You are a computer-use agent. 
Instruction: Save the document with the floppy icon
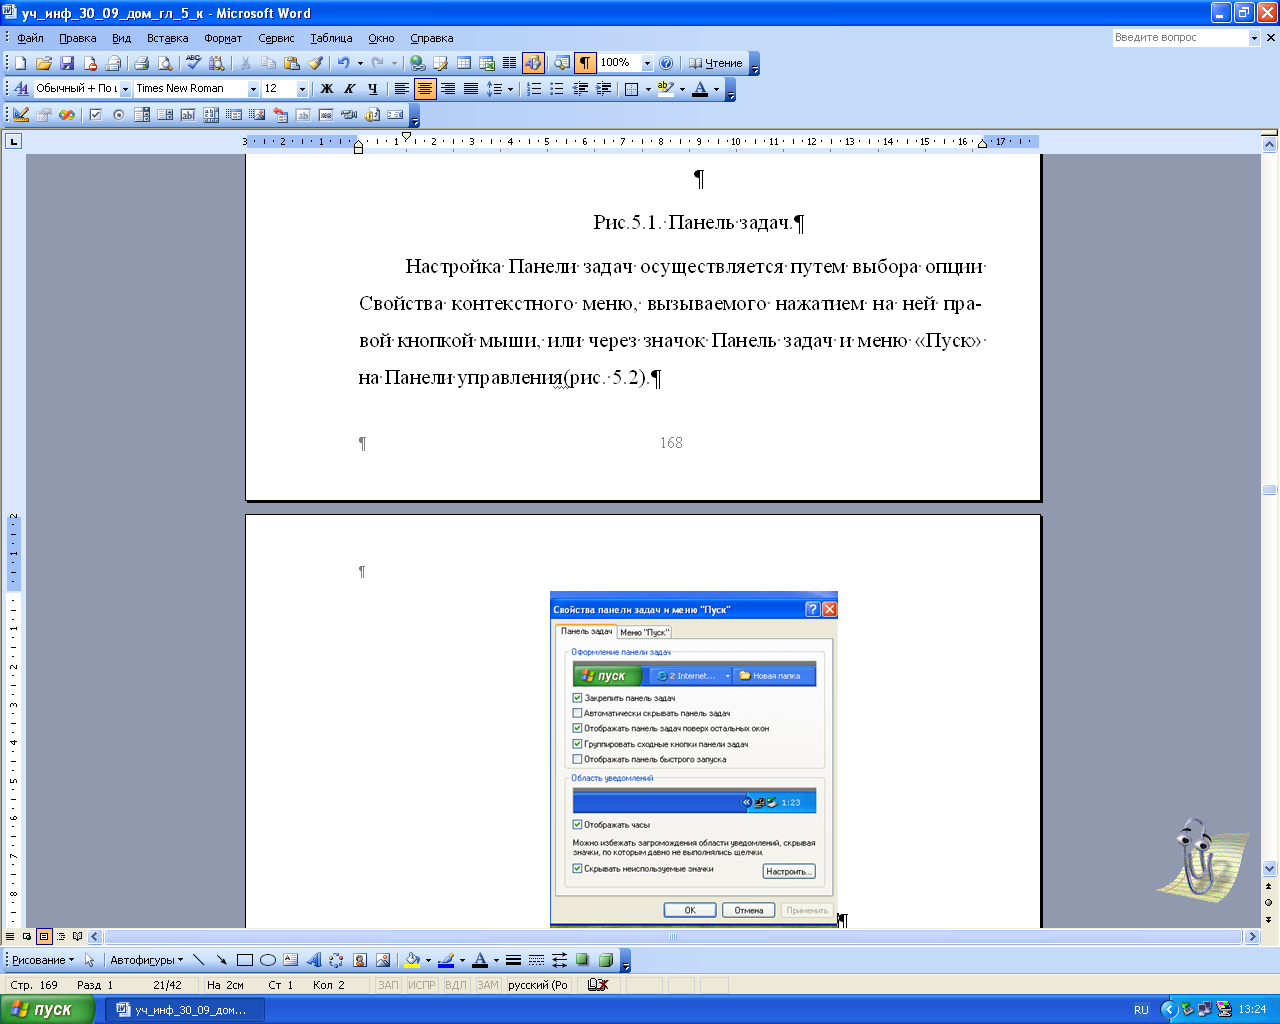tap(67, 63)
